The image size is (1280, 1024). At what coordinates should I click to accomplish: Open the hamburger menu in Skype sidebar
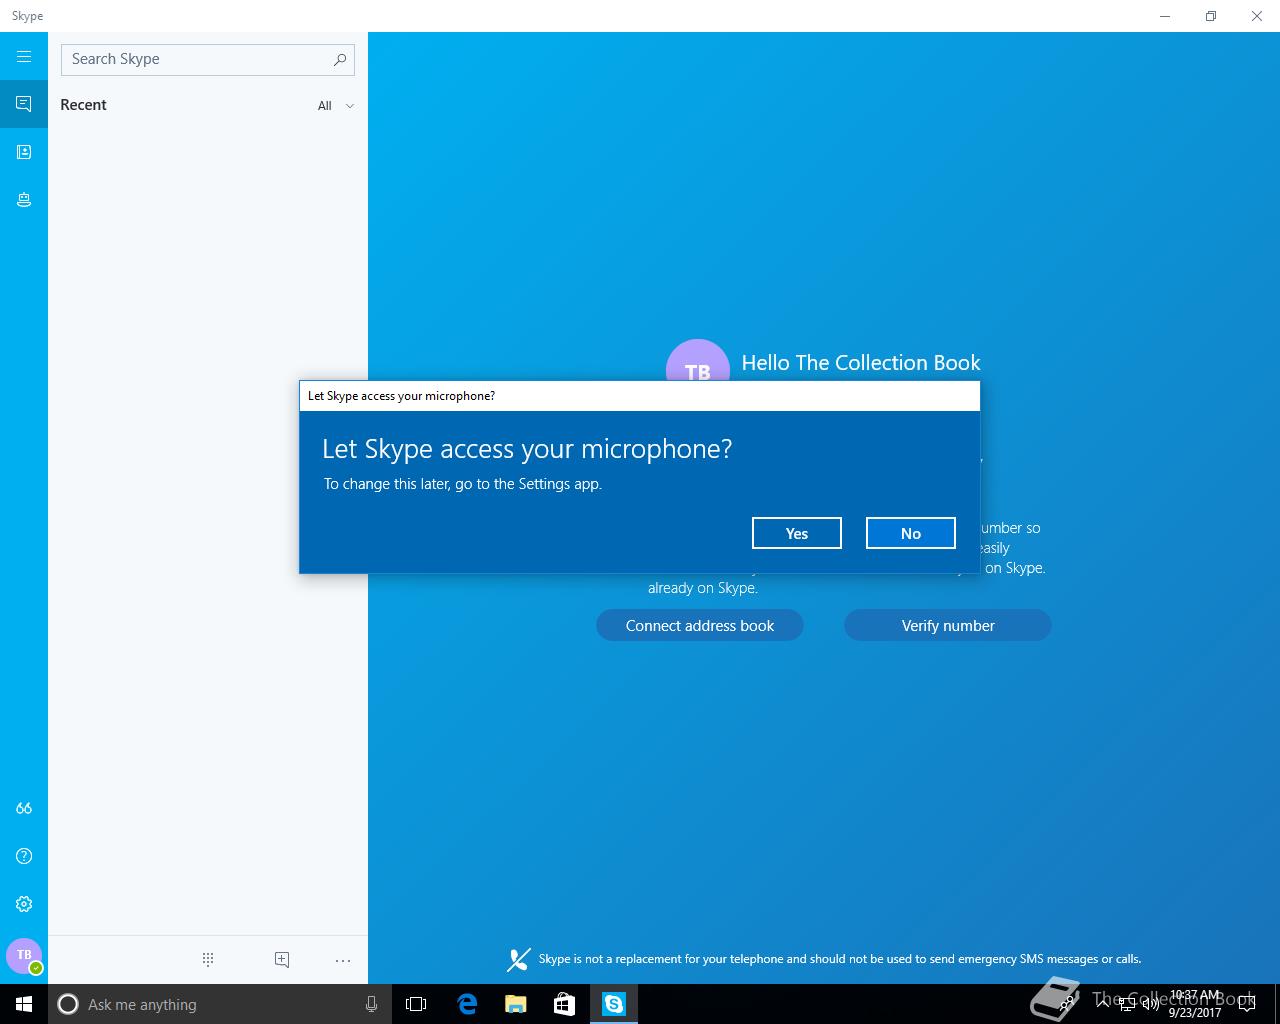(24, 57)
